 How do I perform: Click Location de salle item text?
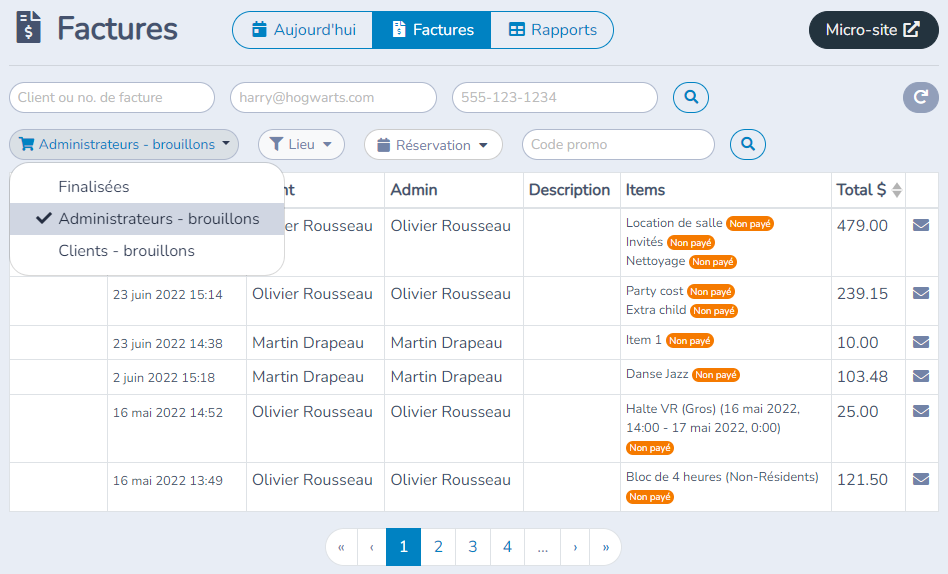pos(674,223)
